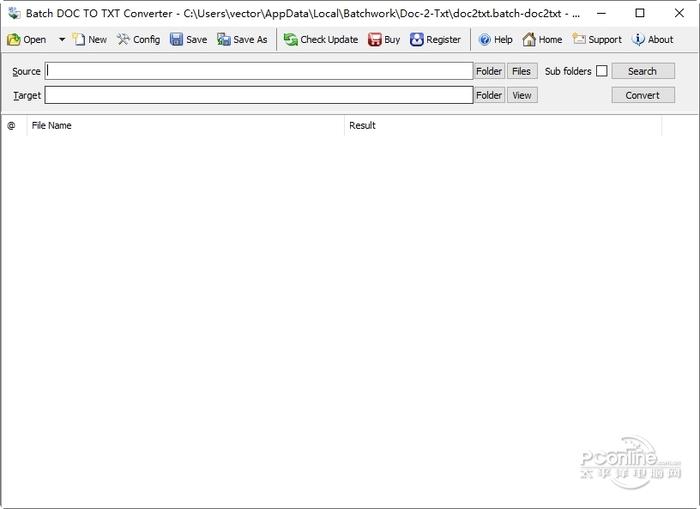Choose Save As in toolbar
Image resolution: width=700 pixels, height=509 pixels.
[242, 40]
